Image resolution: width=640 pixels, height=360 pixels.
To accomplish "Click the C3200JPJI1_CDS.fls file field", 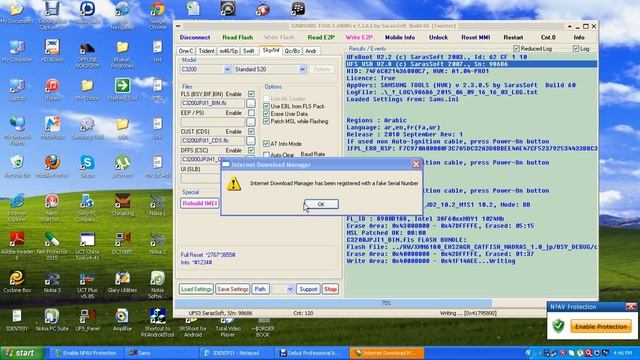I will pos(212,140).
